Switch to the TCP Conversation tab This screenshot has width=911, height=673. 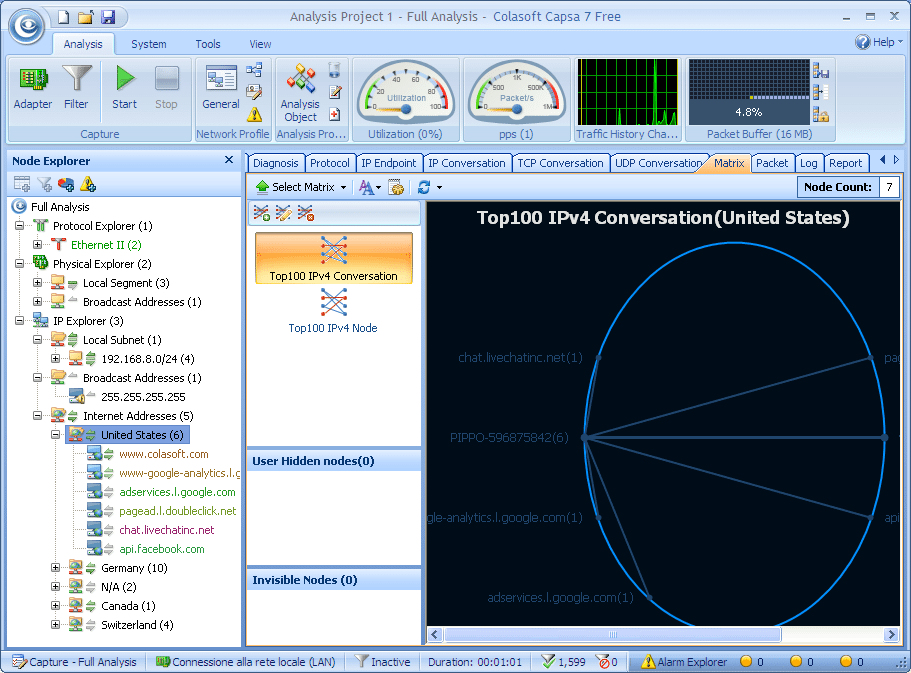559,163
